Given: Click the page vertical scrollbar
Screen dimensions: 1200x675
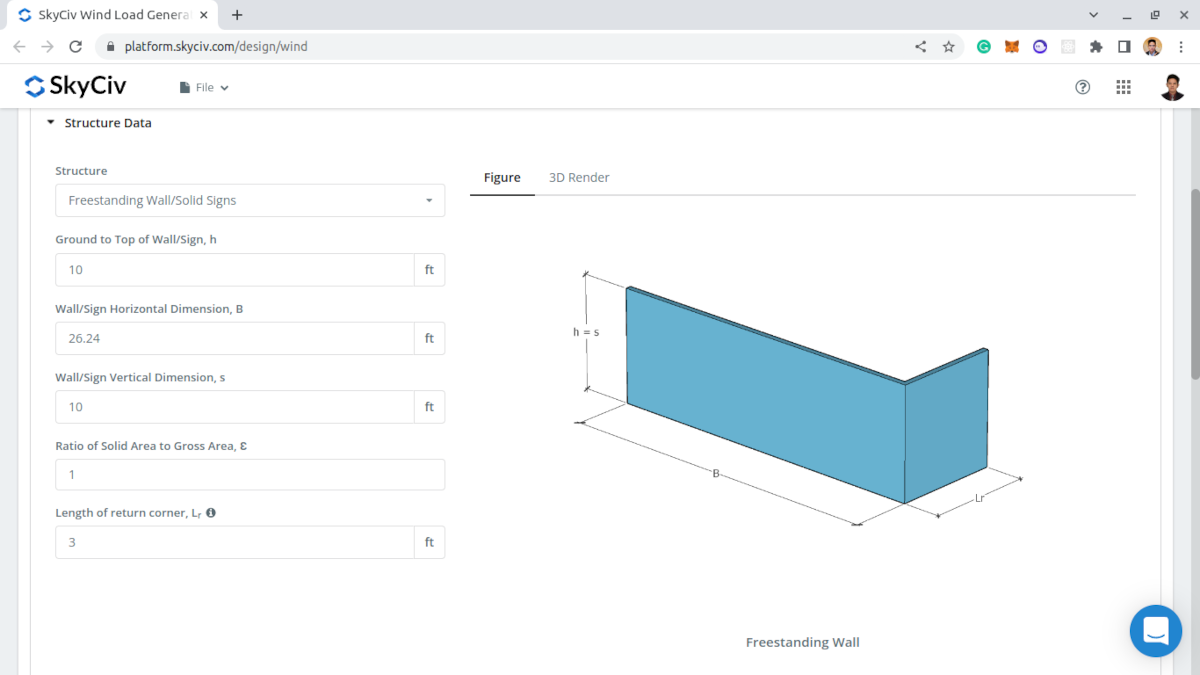Looking at the screenshot, I should point(1194,284).
